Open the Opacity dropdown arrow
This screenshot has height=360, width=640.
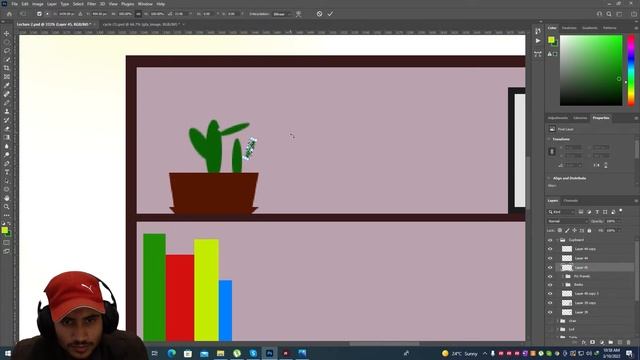pos(620,221)
